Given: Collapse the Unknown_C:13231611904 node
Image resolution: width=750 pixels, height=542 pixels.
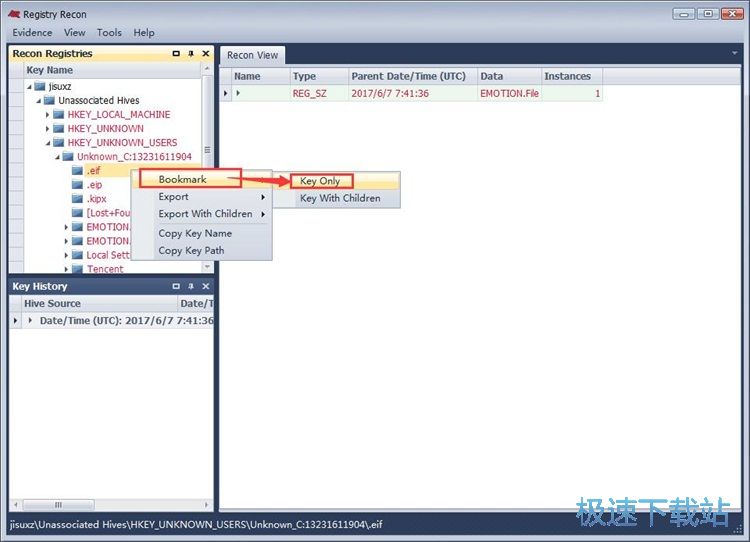Looking at the screenshot, I should coord(57,157).
